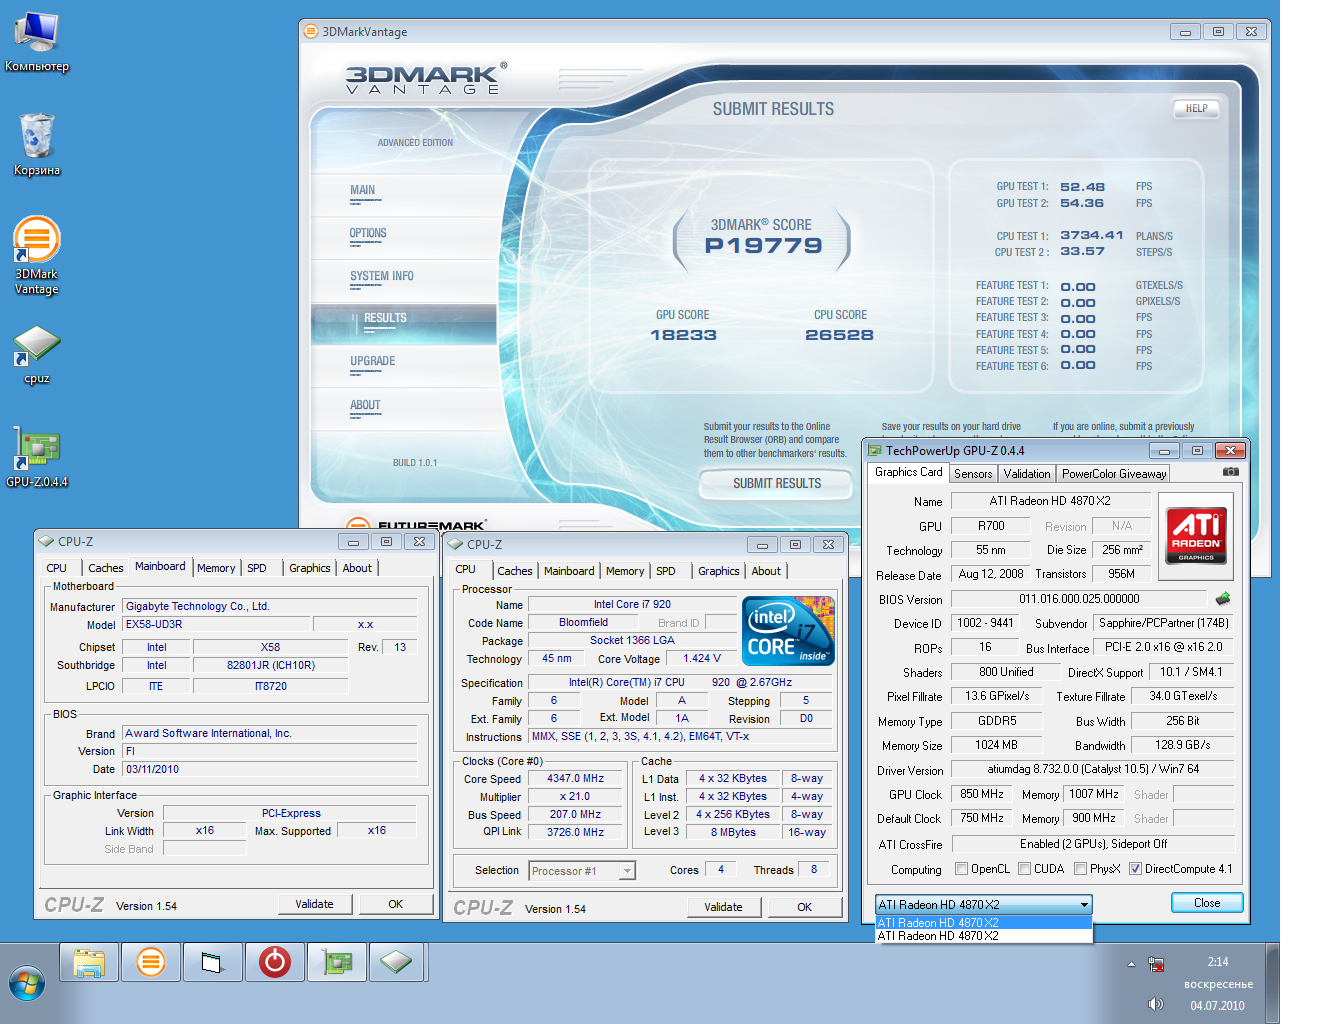The image size is (1334, 1024).
Task: Open About tab in left CPU-Z window
Action: (357, 568)
